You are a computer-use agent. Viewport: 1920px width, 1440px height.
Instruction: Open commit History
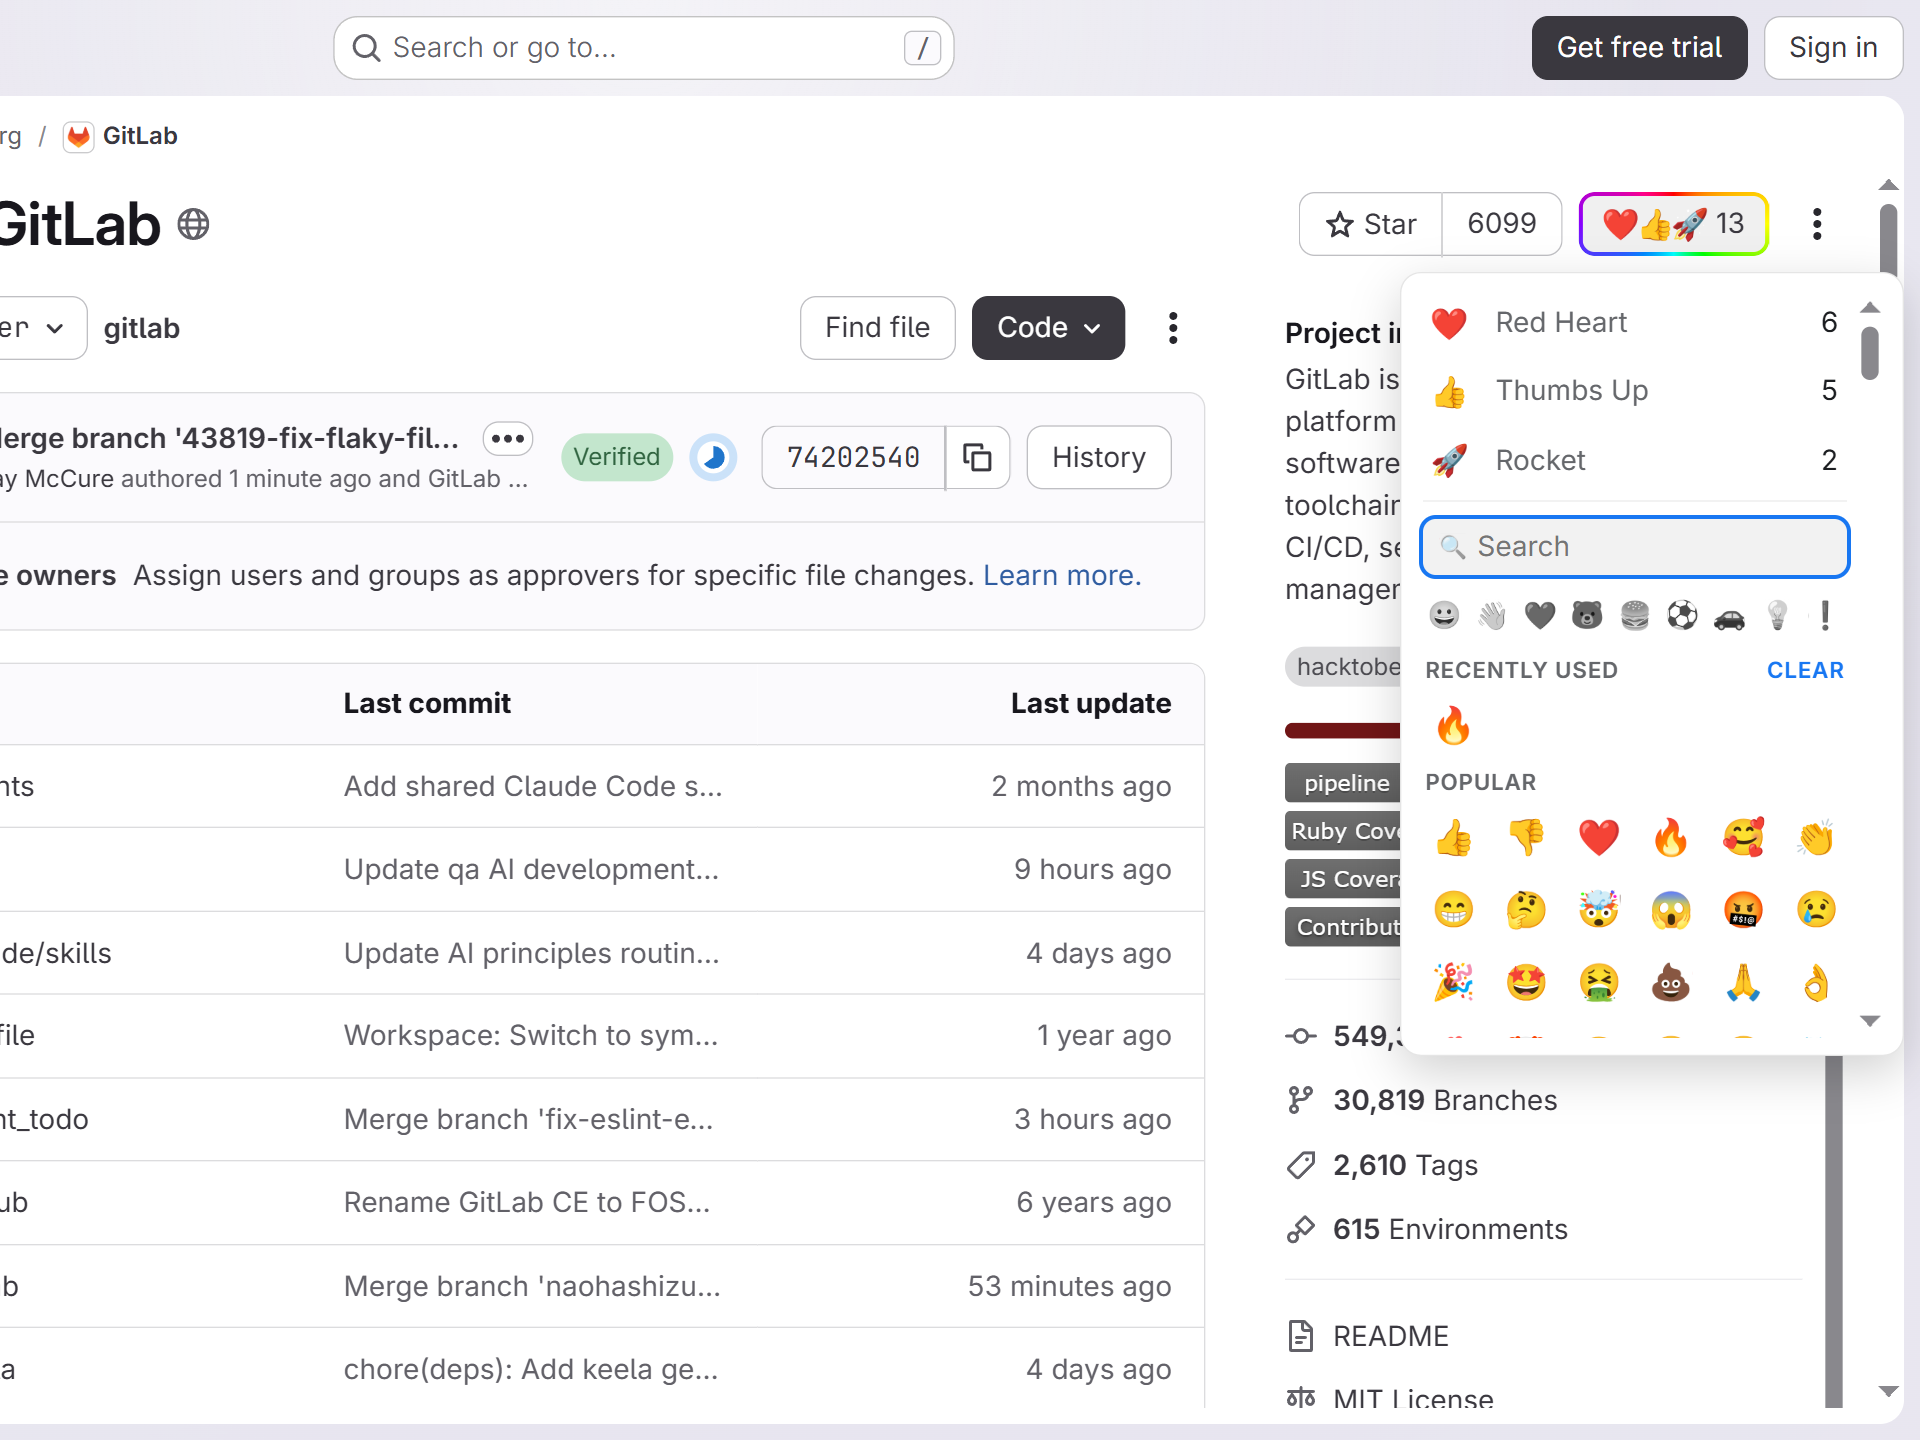[x=1098, y=457]
